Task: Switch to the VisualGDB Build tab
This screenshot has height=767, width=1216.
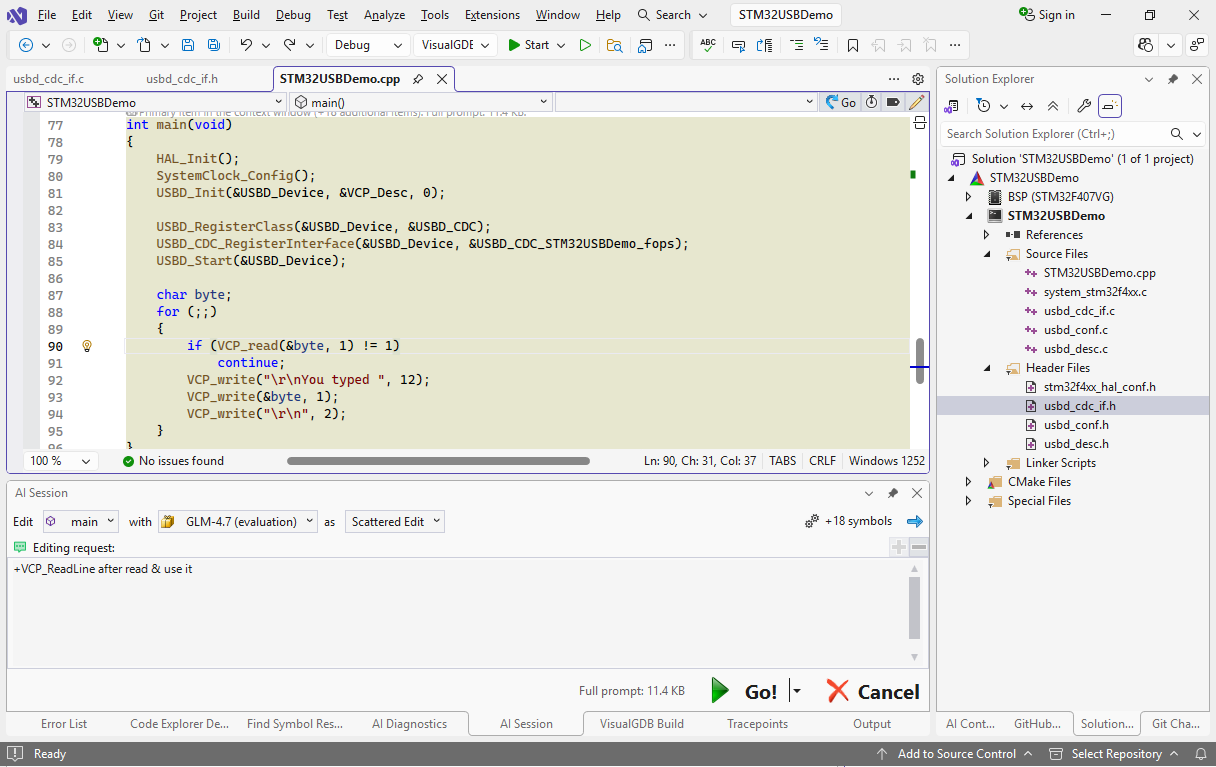Action: (x=641, y=723)
